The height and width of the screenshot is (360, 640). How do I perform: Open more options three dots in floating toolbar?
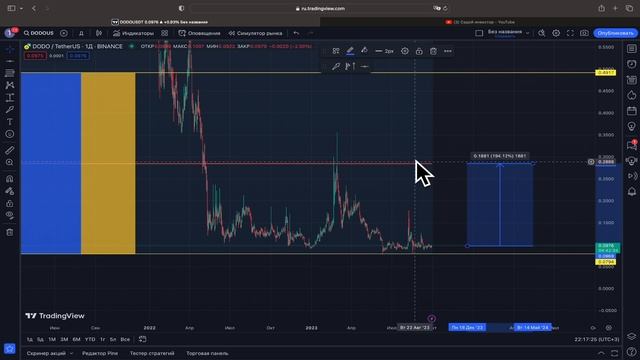[448, 51]
